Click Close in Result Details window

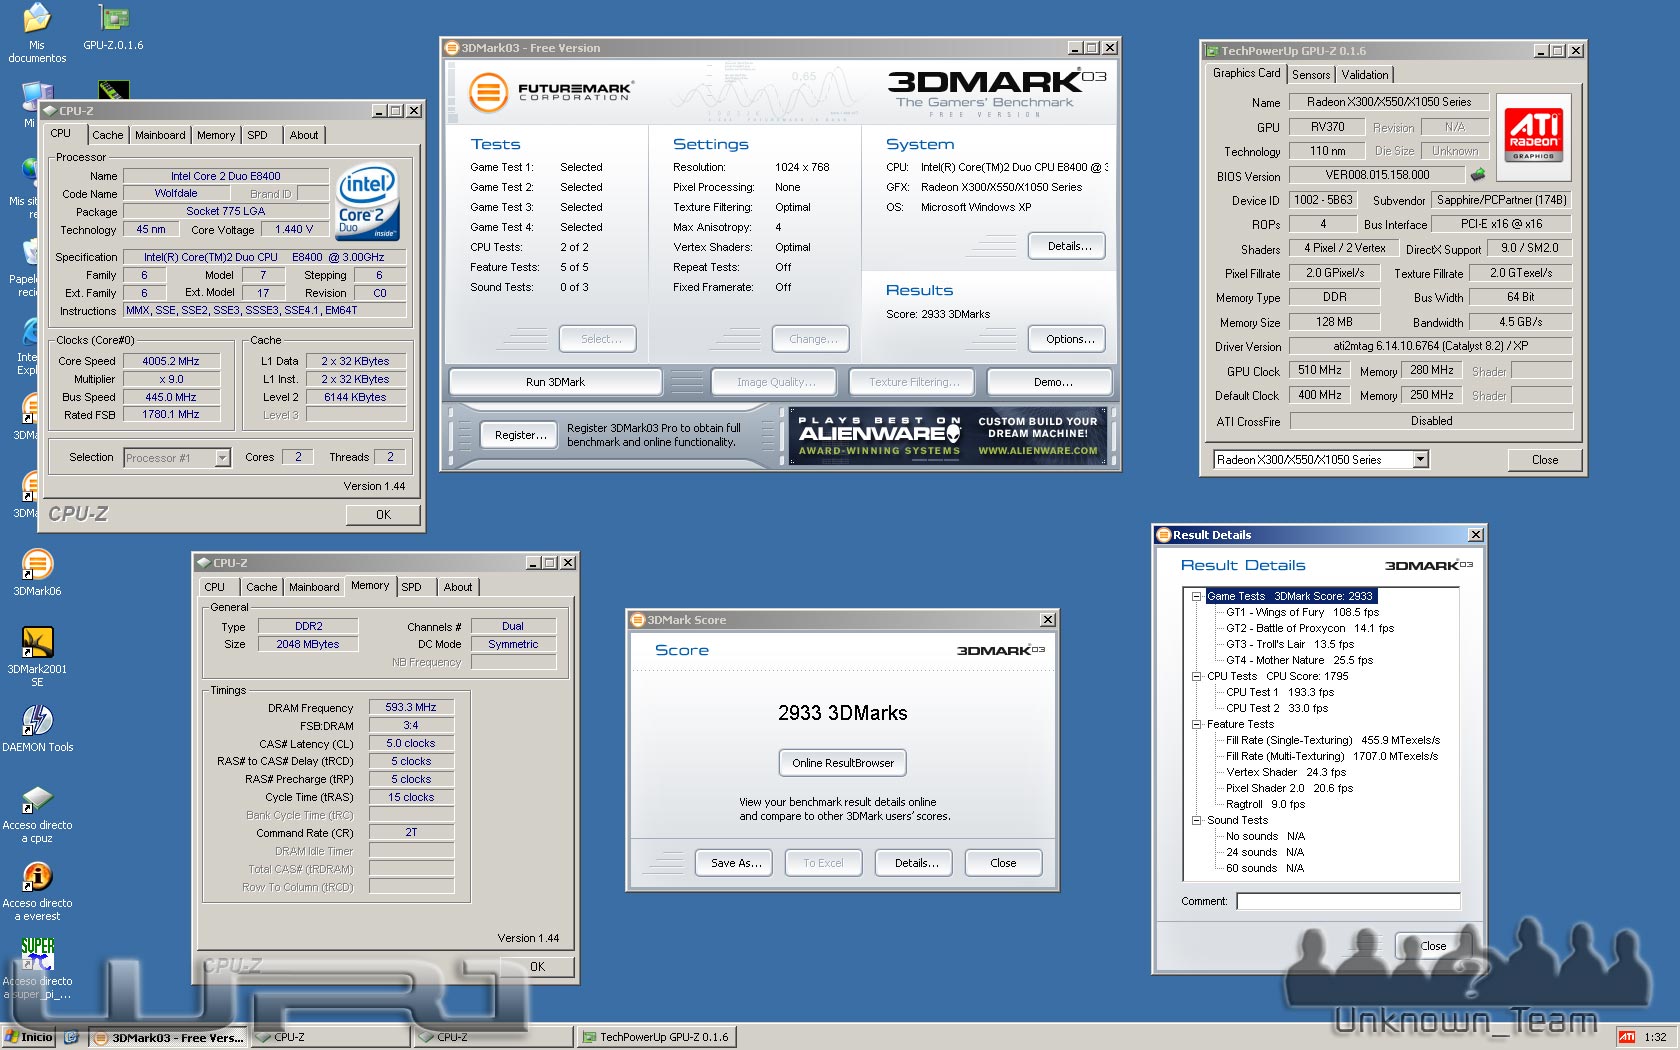(x=1433, y=946)
